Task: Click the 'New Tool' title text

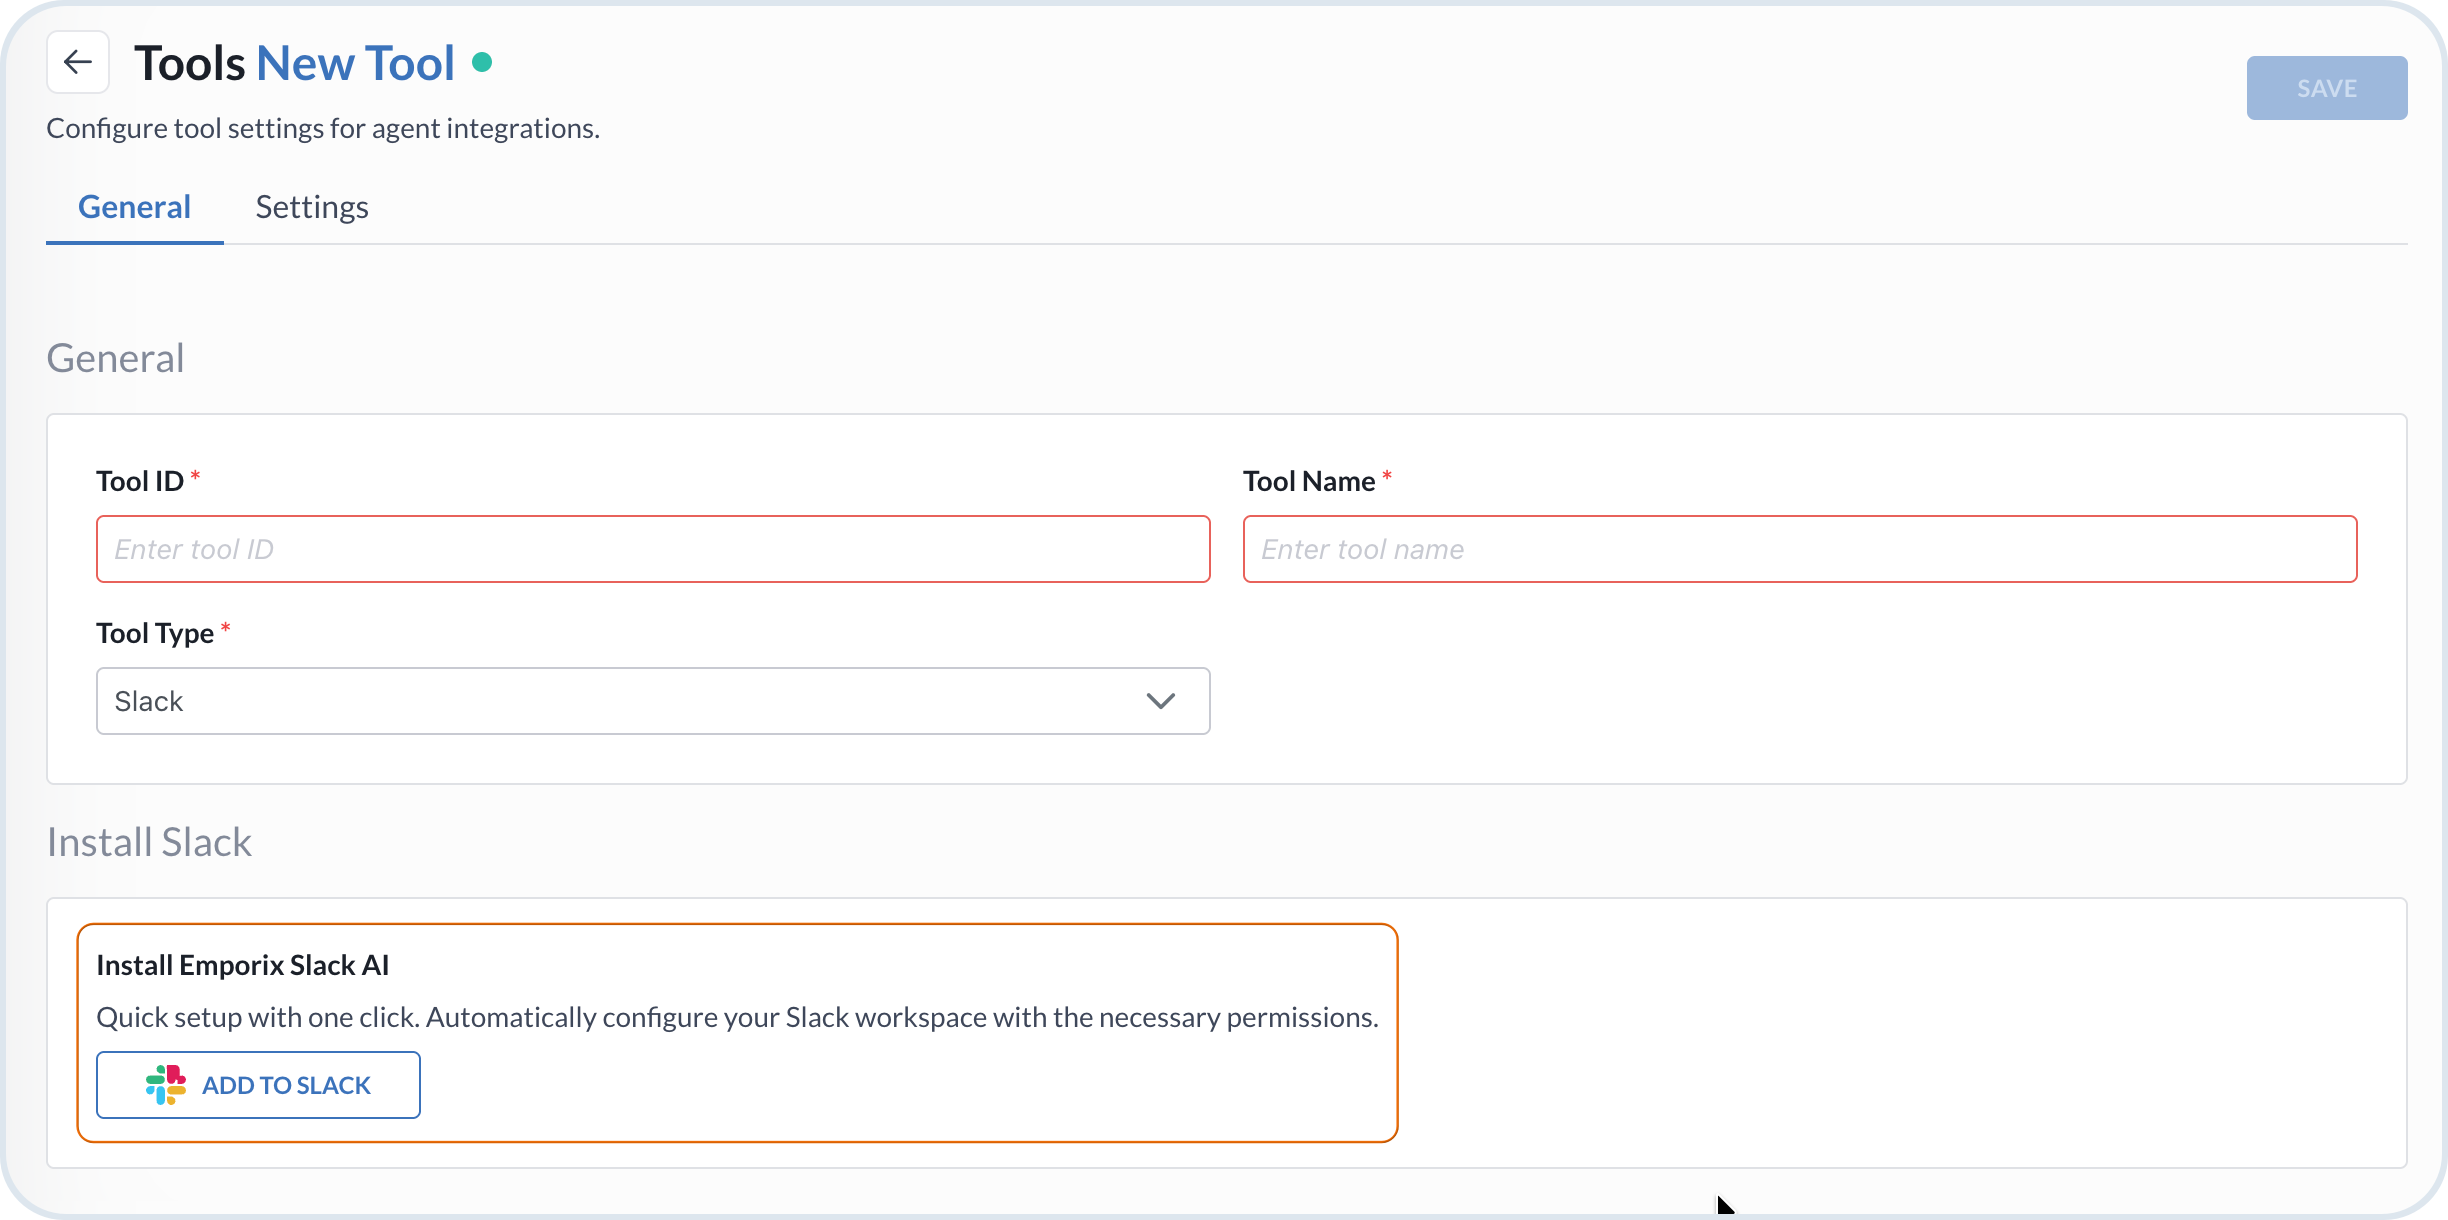Action: pyautogui.click(x=355, y=63)
